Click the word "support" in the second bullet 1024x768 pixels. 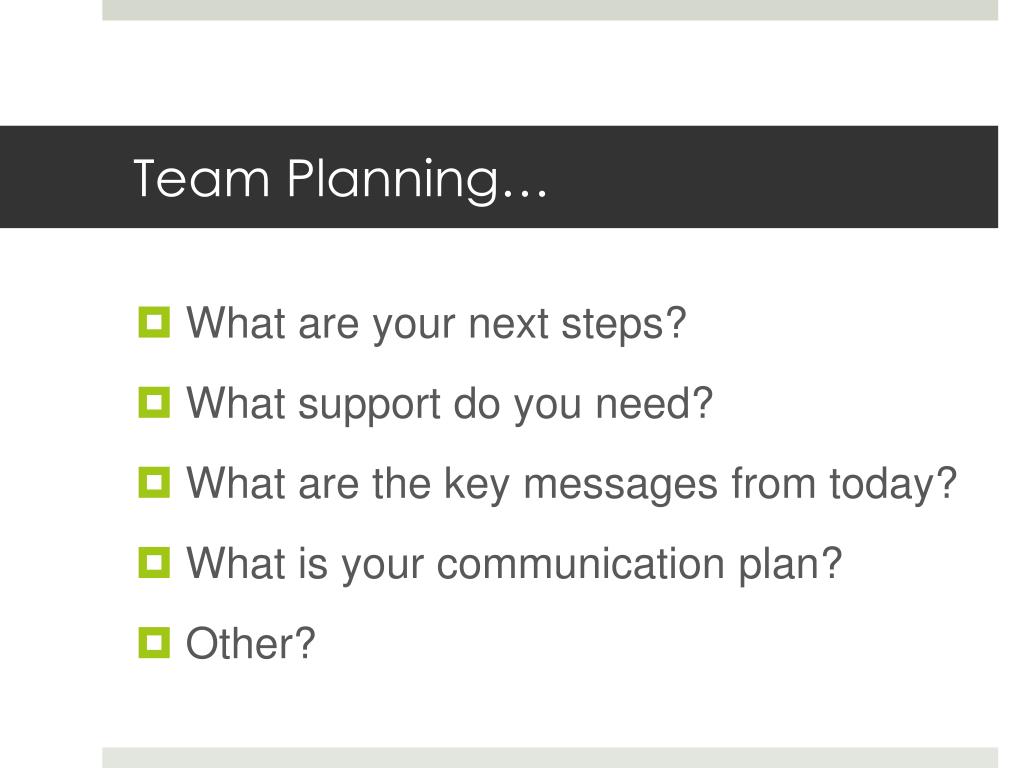(370, 406)
